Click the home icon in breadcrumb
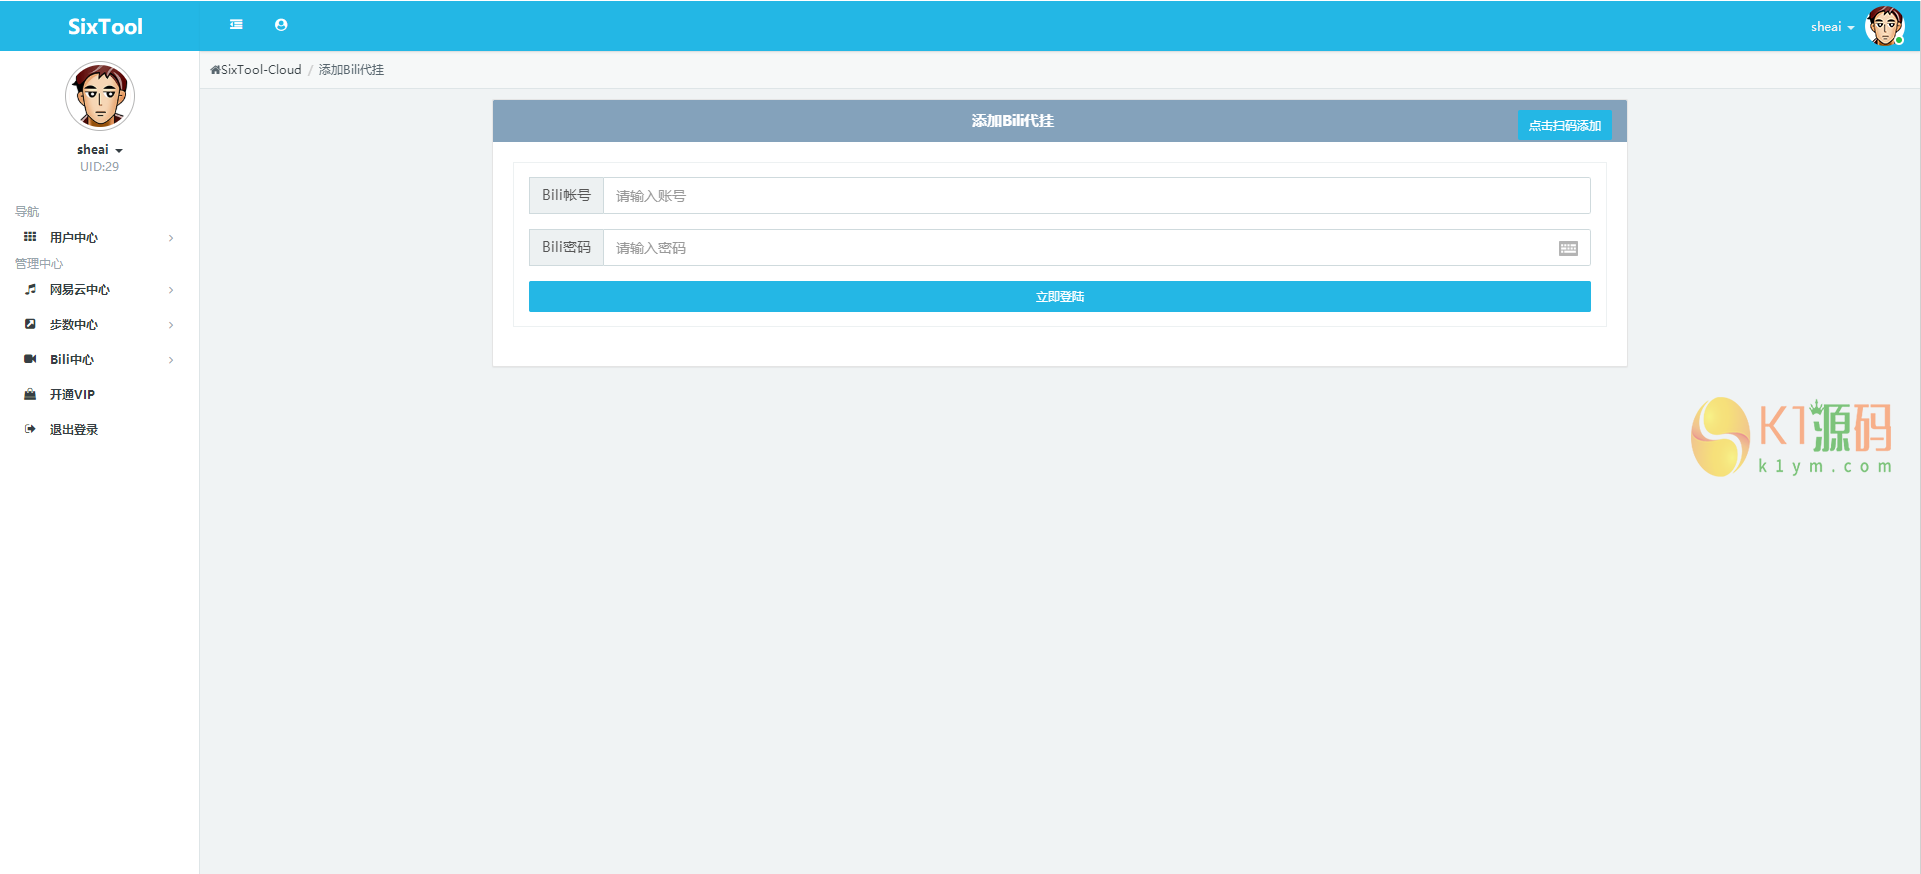1921x874 pixels. [x=215, y=70]
